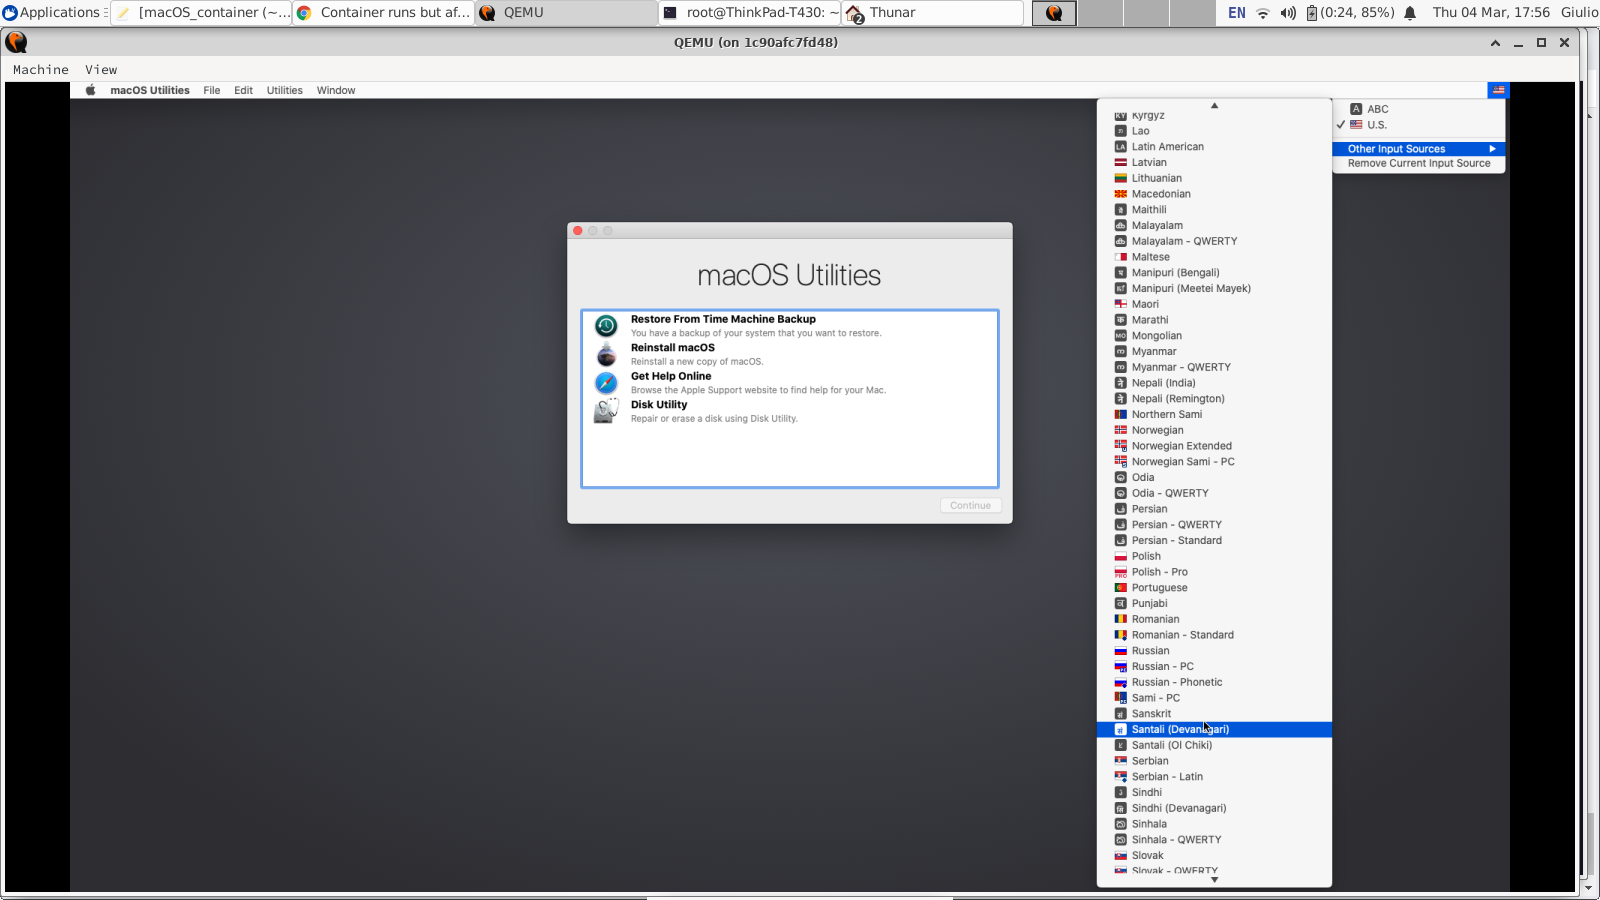Viewport: 1600px width, 900px height.
Task: Click the Continue button
Action: (970, 506)
